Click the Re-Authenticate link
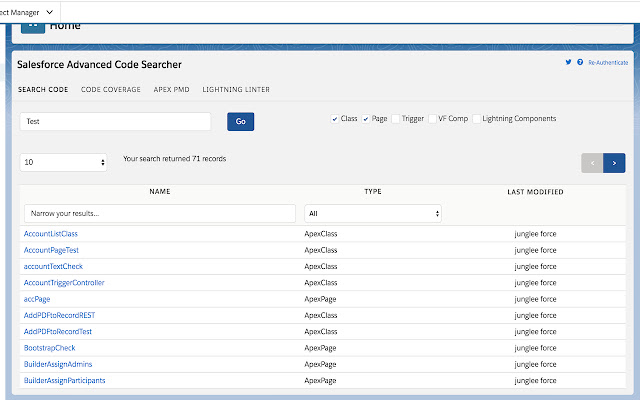The image size is (640, 400). pos(607,62)
